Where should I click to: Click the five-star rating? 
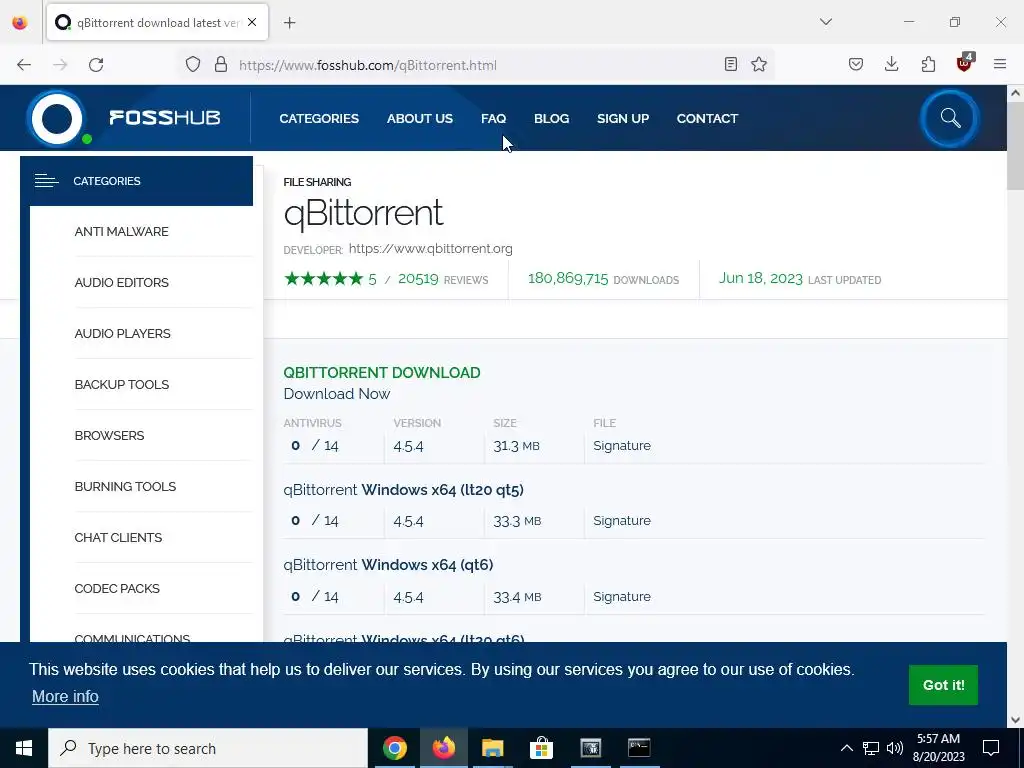[x=323, y=279]
